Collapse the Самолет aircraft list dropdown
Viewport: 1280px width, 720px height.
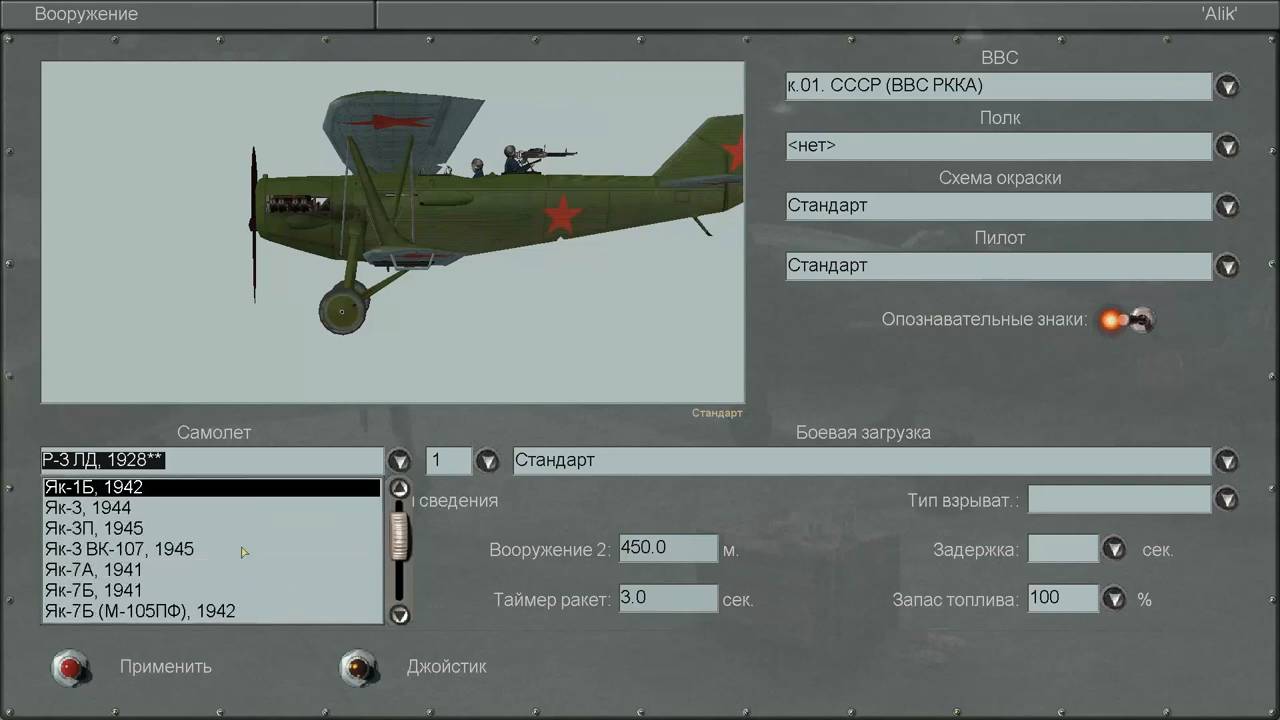point(399,461)
